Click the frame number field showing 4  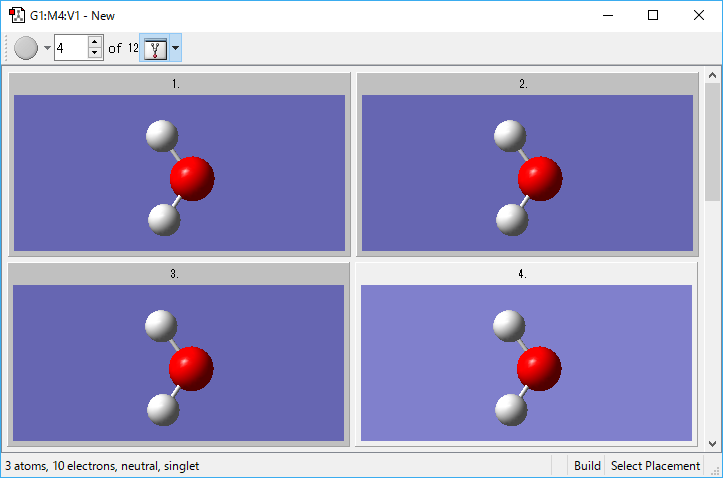point(71,48)
